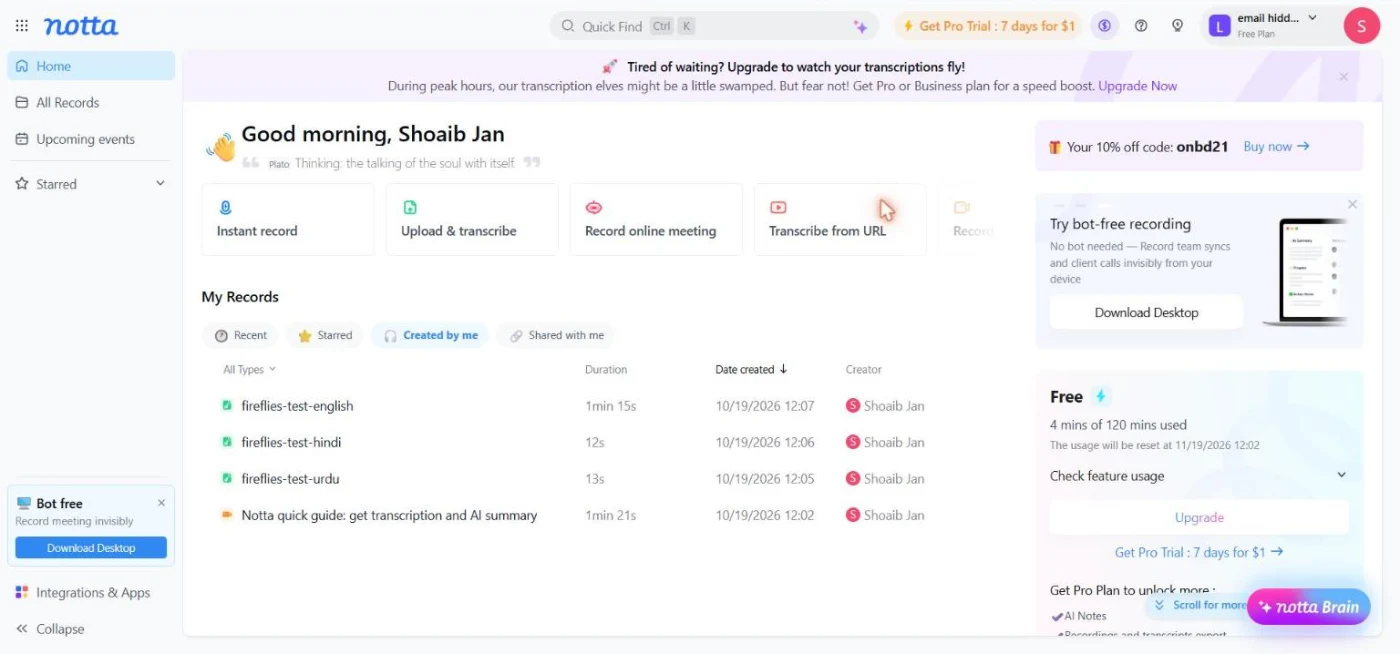
Task: Click the Duration column header
Action: pyautogui.click(x=606, y=370)
